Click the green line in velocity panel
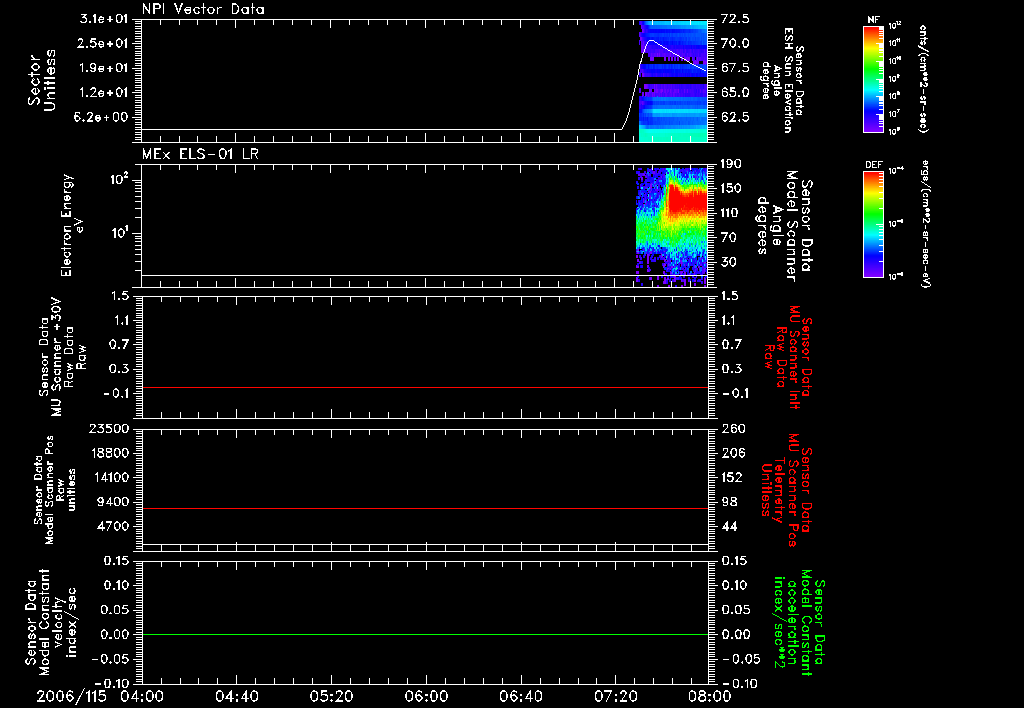 [x=425, y=634]
